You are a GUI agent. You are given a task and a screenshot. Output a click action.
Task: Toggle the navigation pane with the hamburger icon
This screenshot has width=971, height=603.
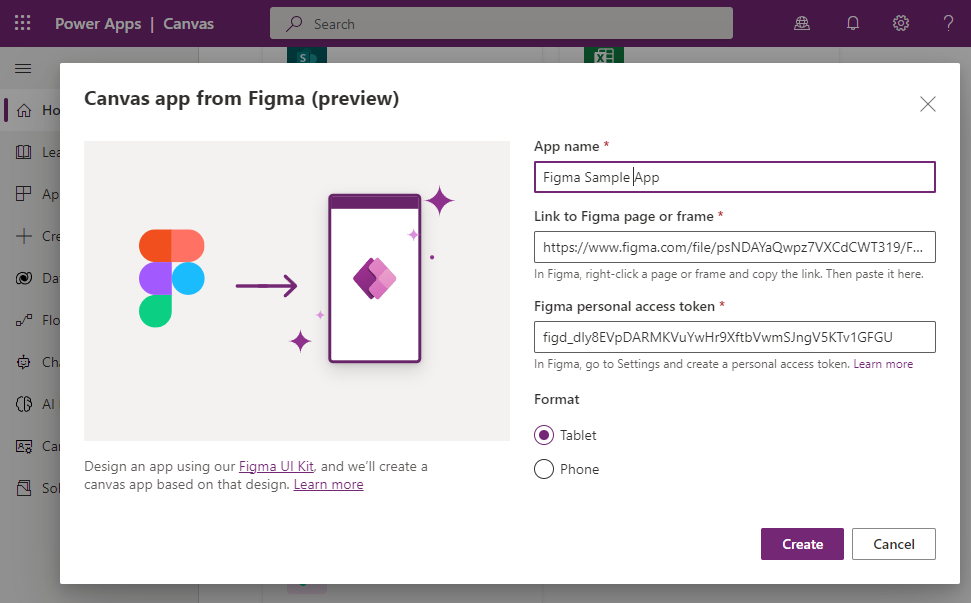(23, 69)
